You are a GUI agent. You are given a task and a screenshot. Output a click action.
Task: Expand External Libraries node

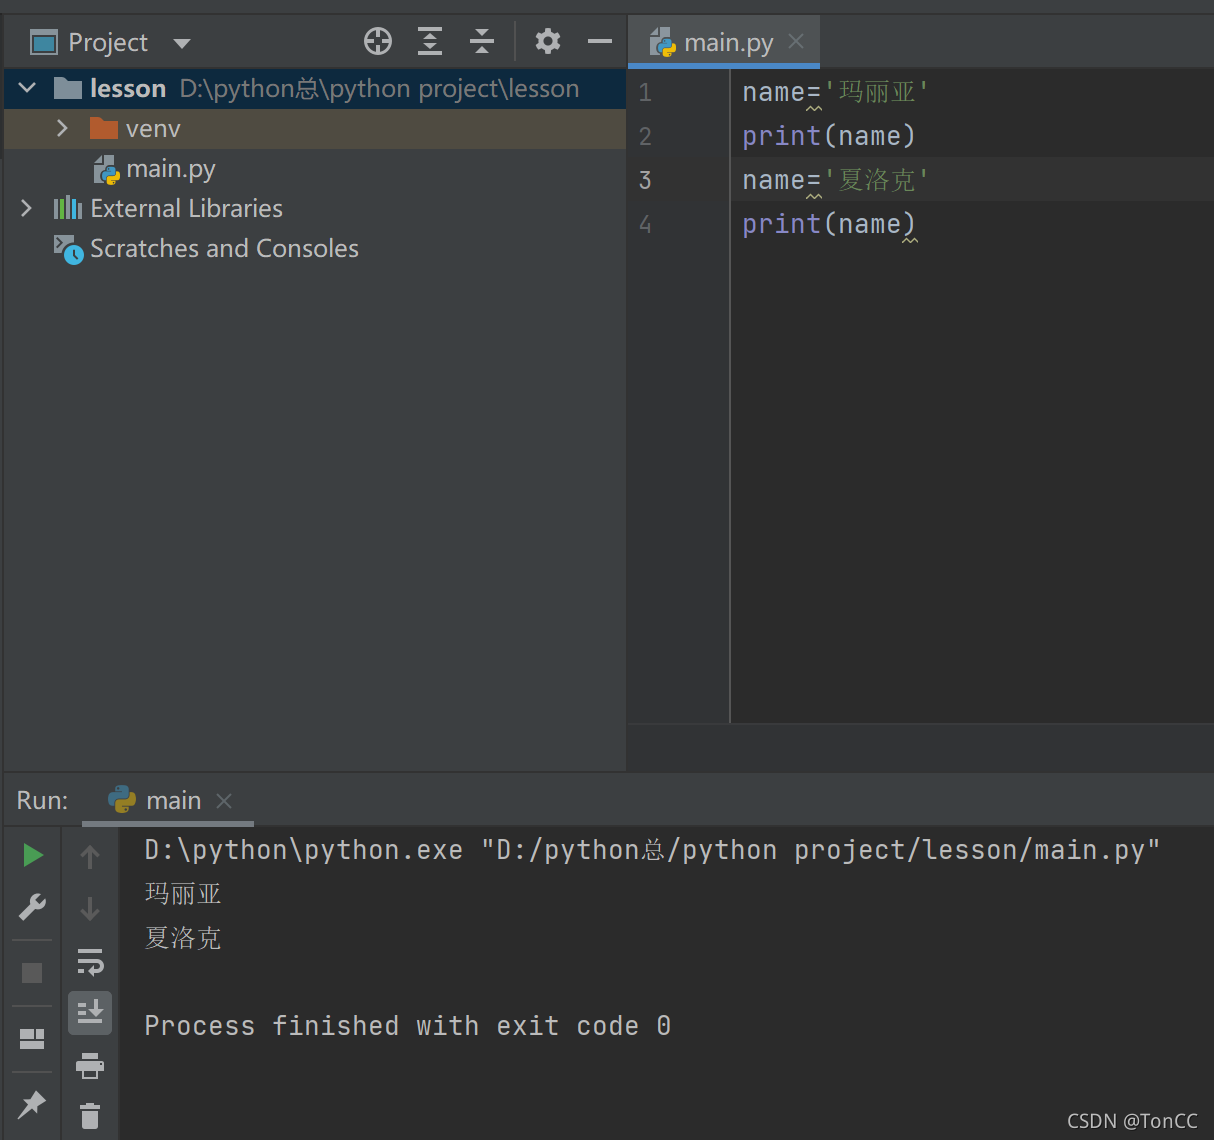(27, 208)
